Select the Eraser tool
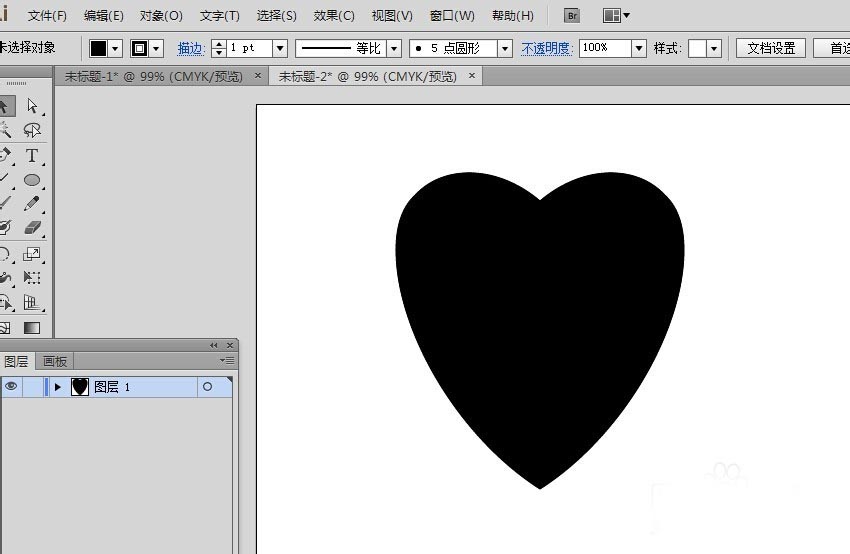The width and height of the screenshot is (850, 554). click(32, 228)
